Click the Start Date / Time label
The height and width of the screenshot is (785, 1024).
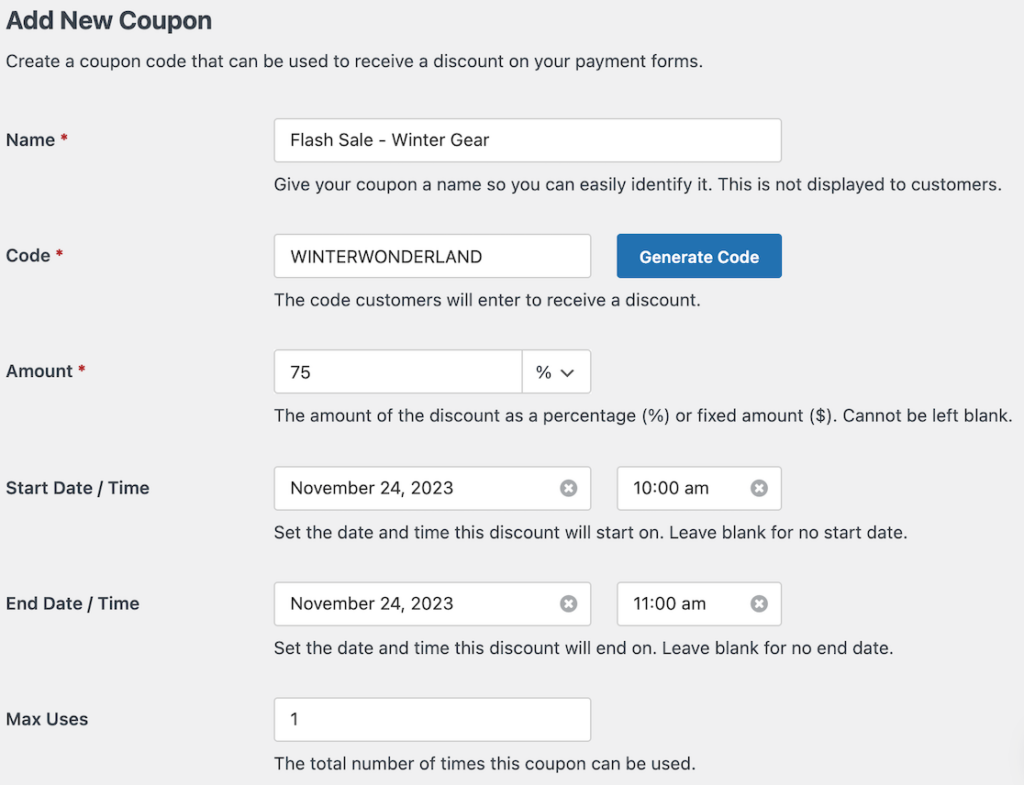point(77,488)
